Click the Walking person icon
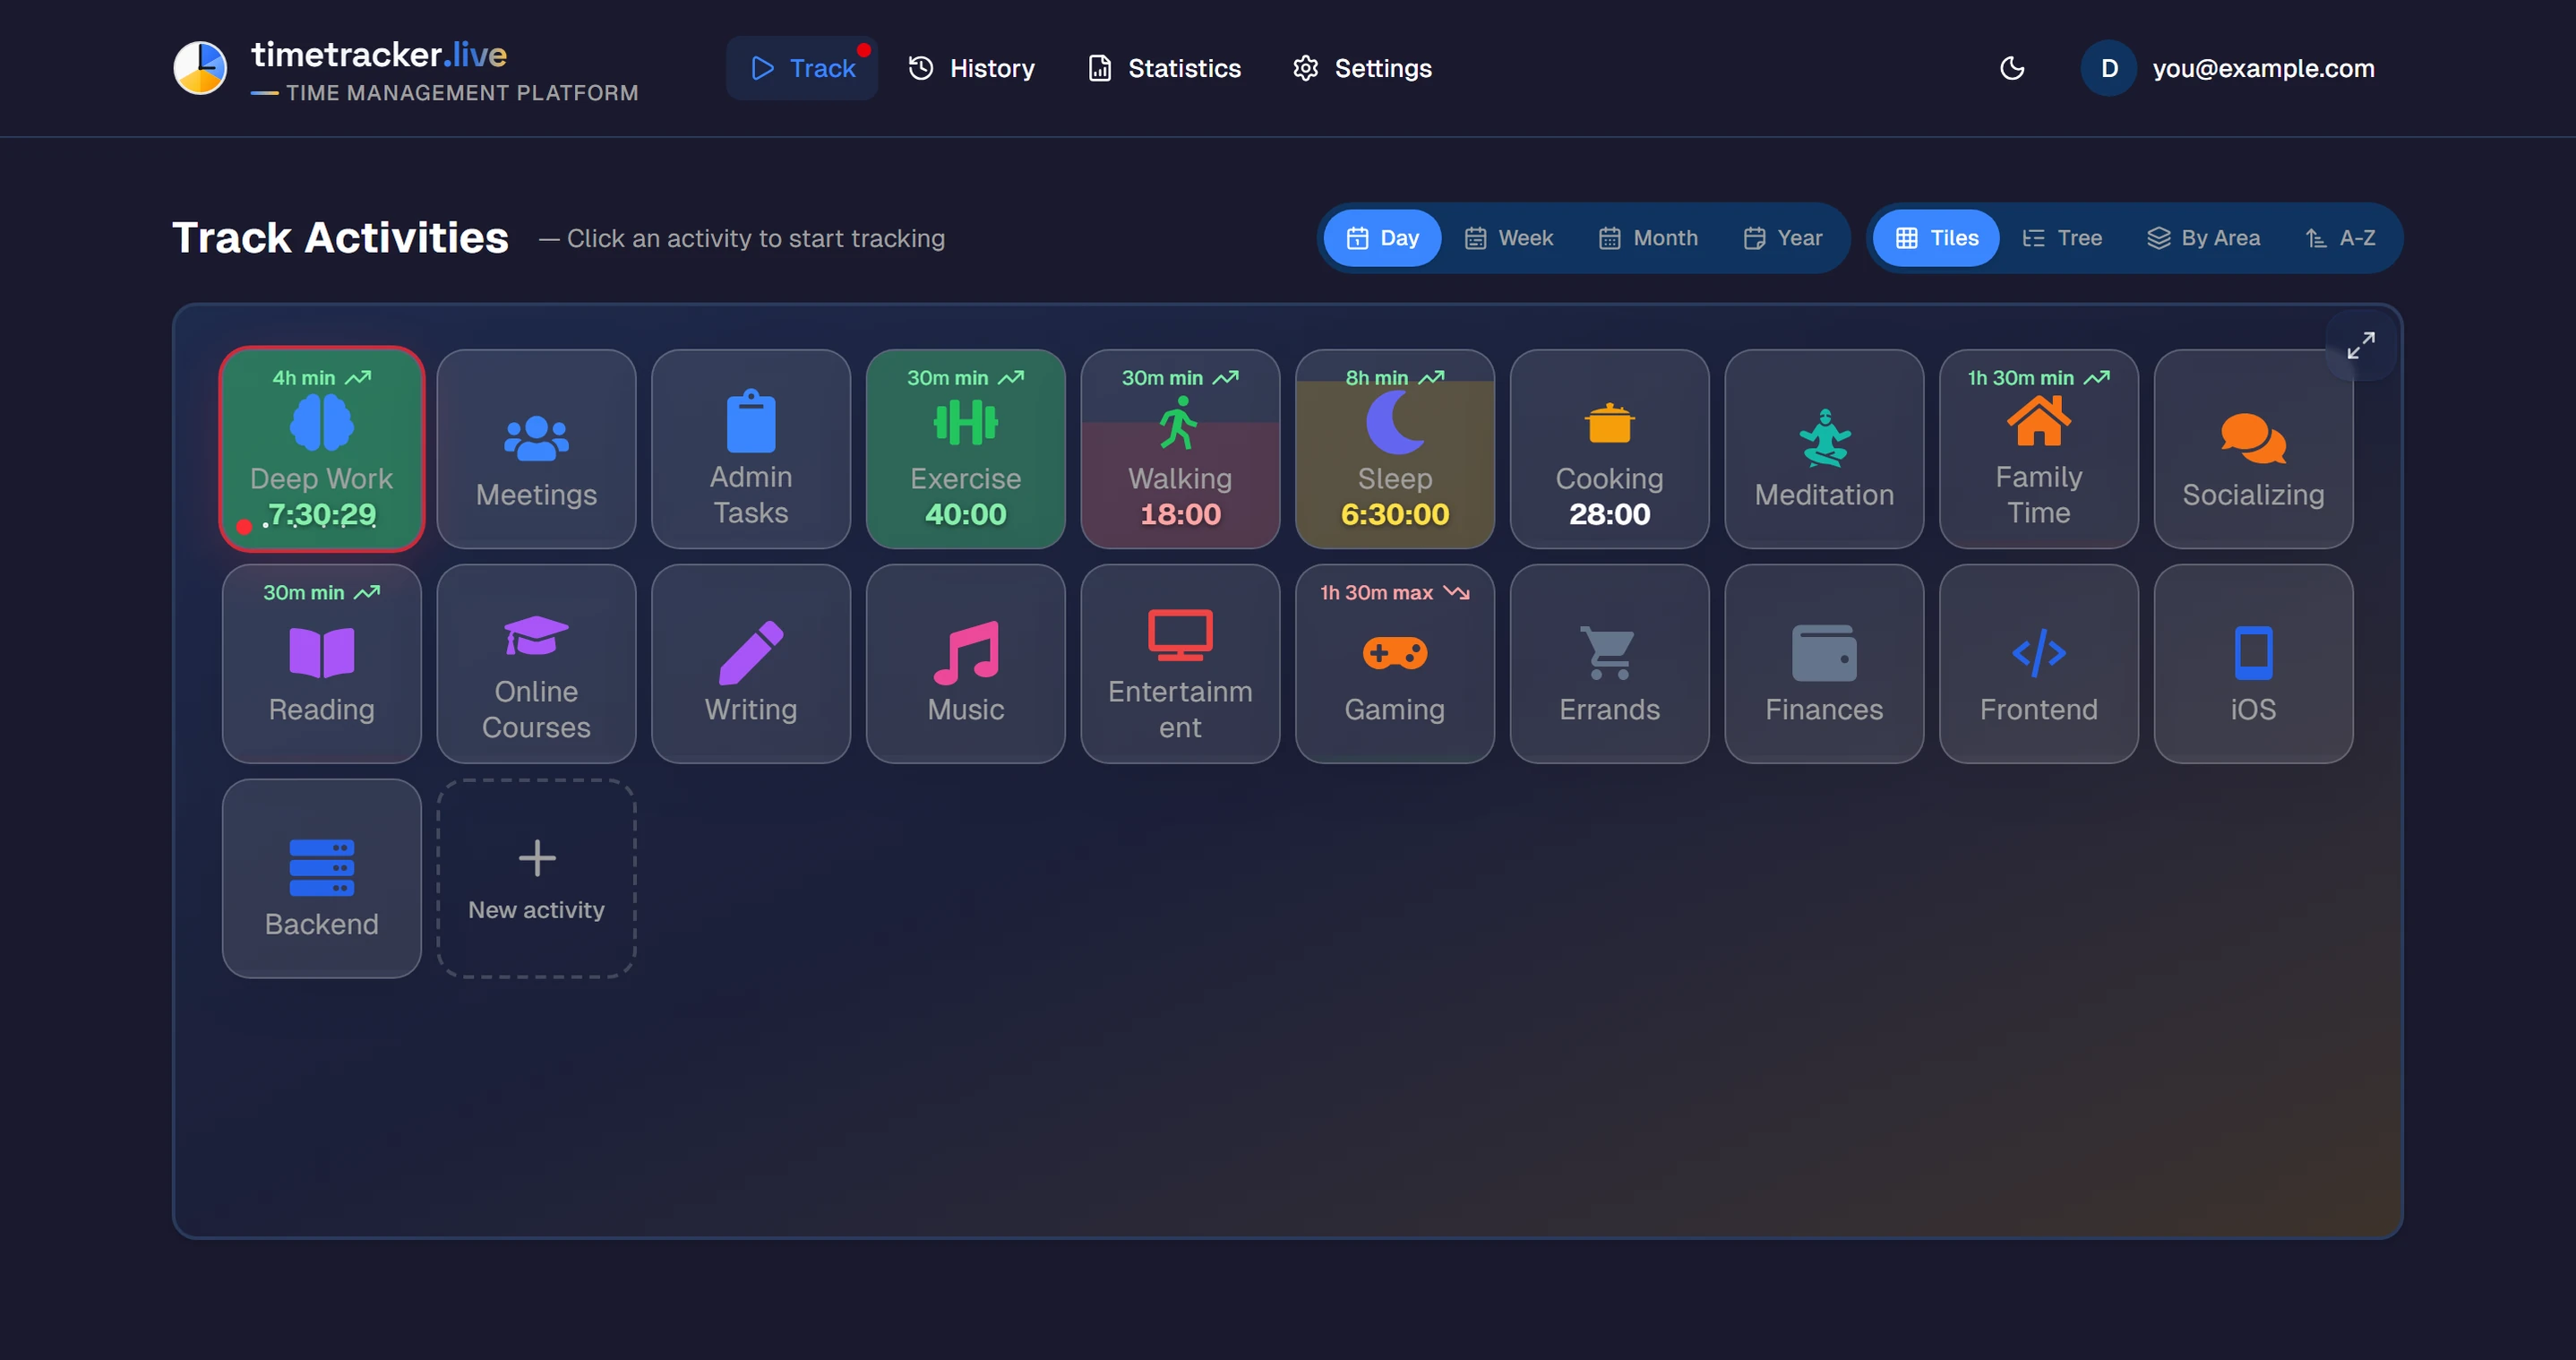Viewport: 2576px width, 1360px height. tap(1180, 423)
